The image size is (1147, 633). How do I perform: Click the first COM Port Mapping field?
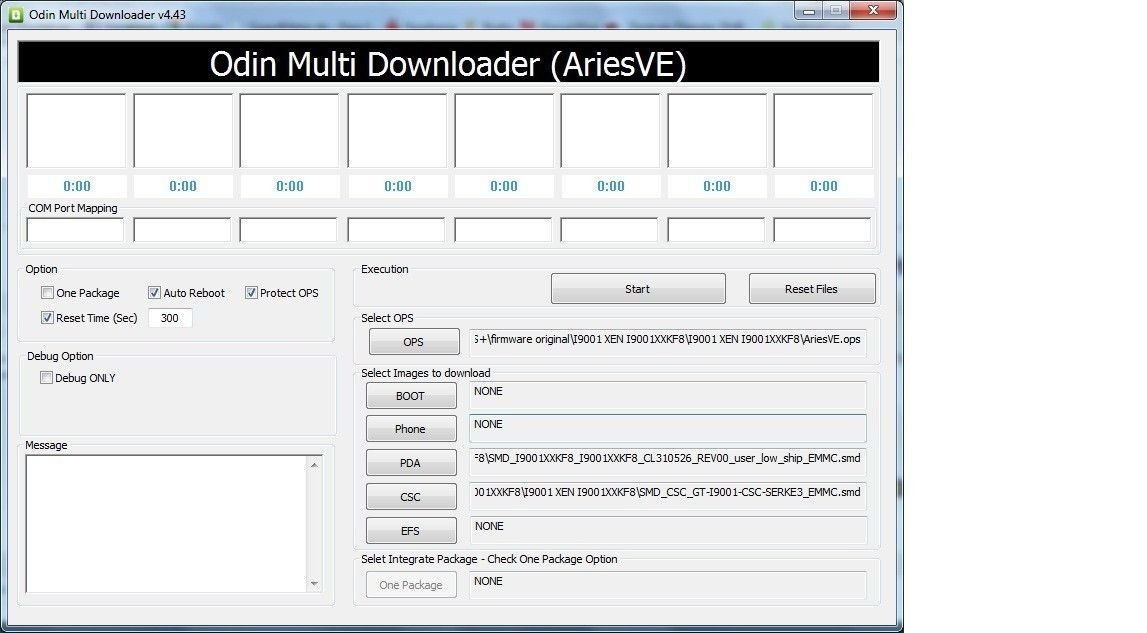click(75, 230)
